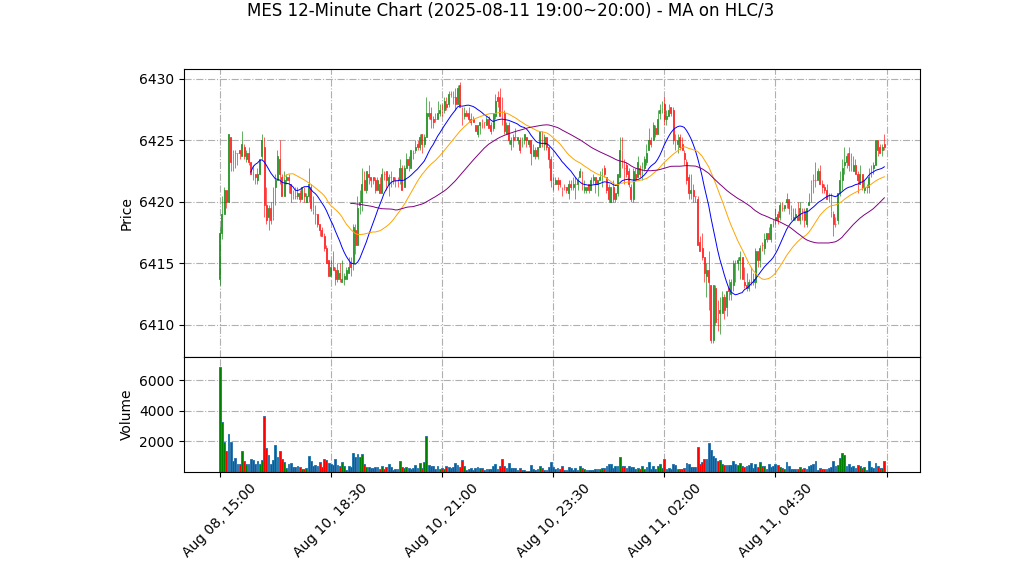This screenshot has width=1022, height=575.
Task: Select the 6410 price axis label
Action: pos(156,325)
